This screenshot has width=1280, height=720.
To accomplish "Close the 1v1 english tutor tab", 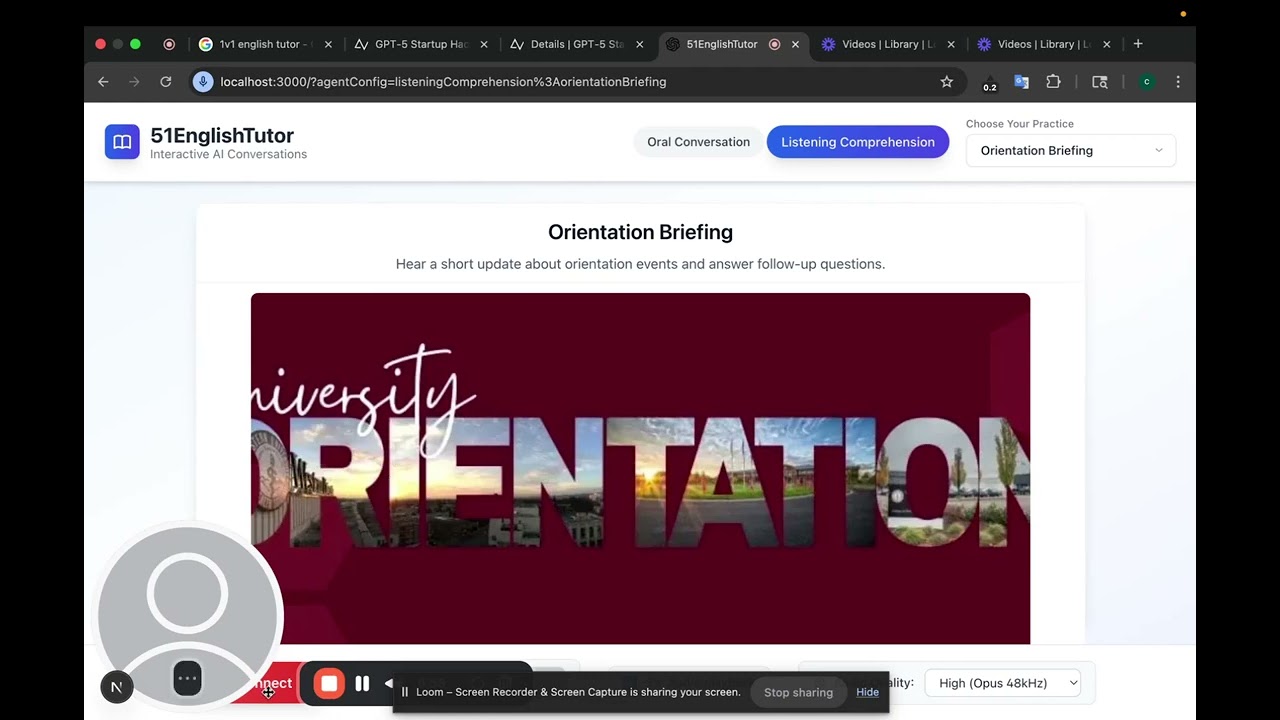I will pos(328,44).
